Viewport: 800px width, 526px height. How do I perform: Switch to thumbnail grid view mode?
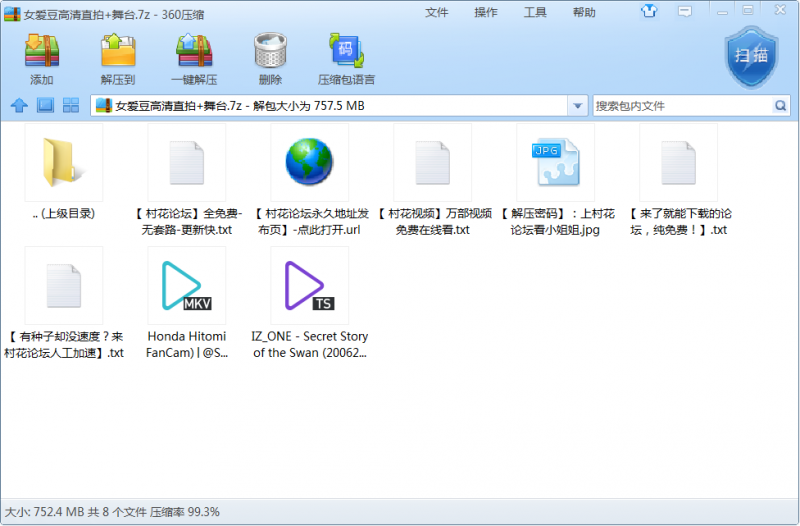point(71,105)
